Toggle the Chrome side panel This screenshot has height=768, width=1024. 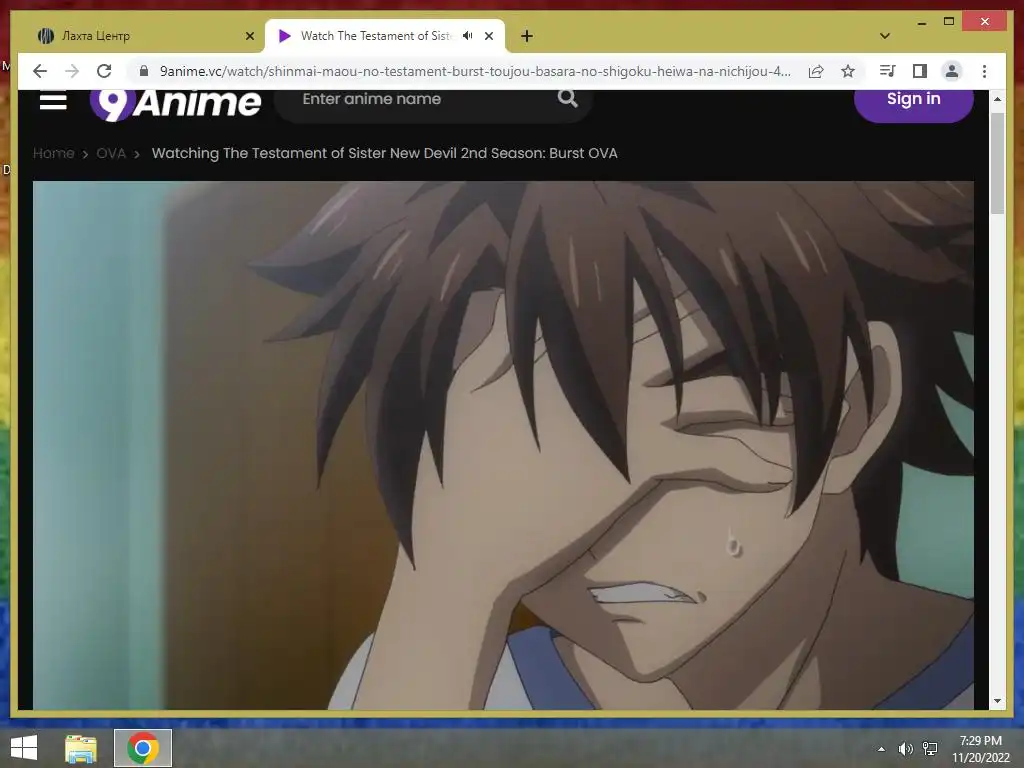(920, 71)
